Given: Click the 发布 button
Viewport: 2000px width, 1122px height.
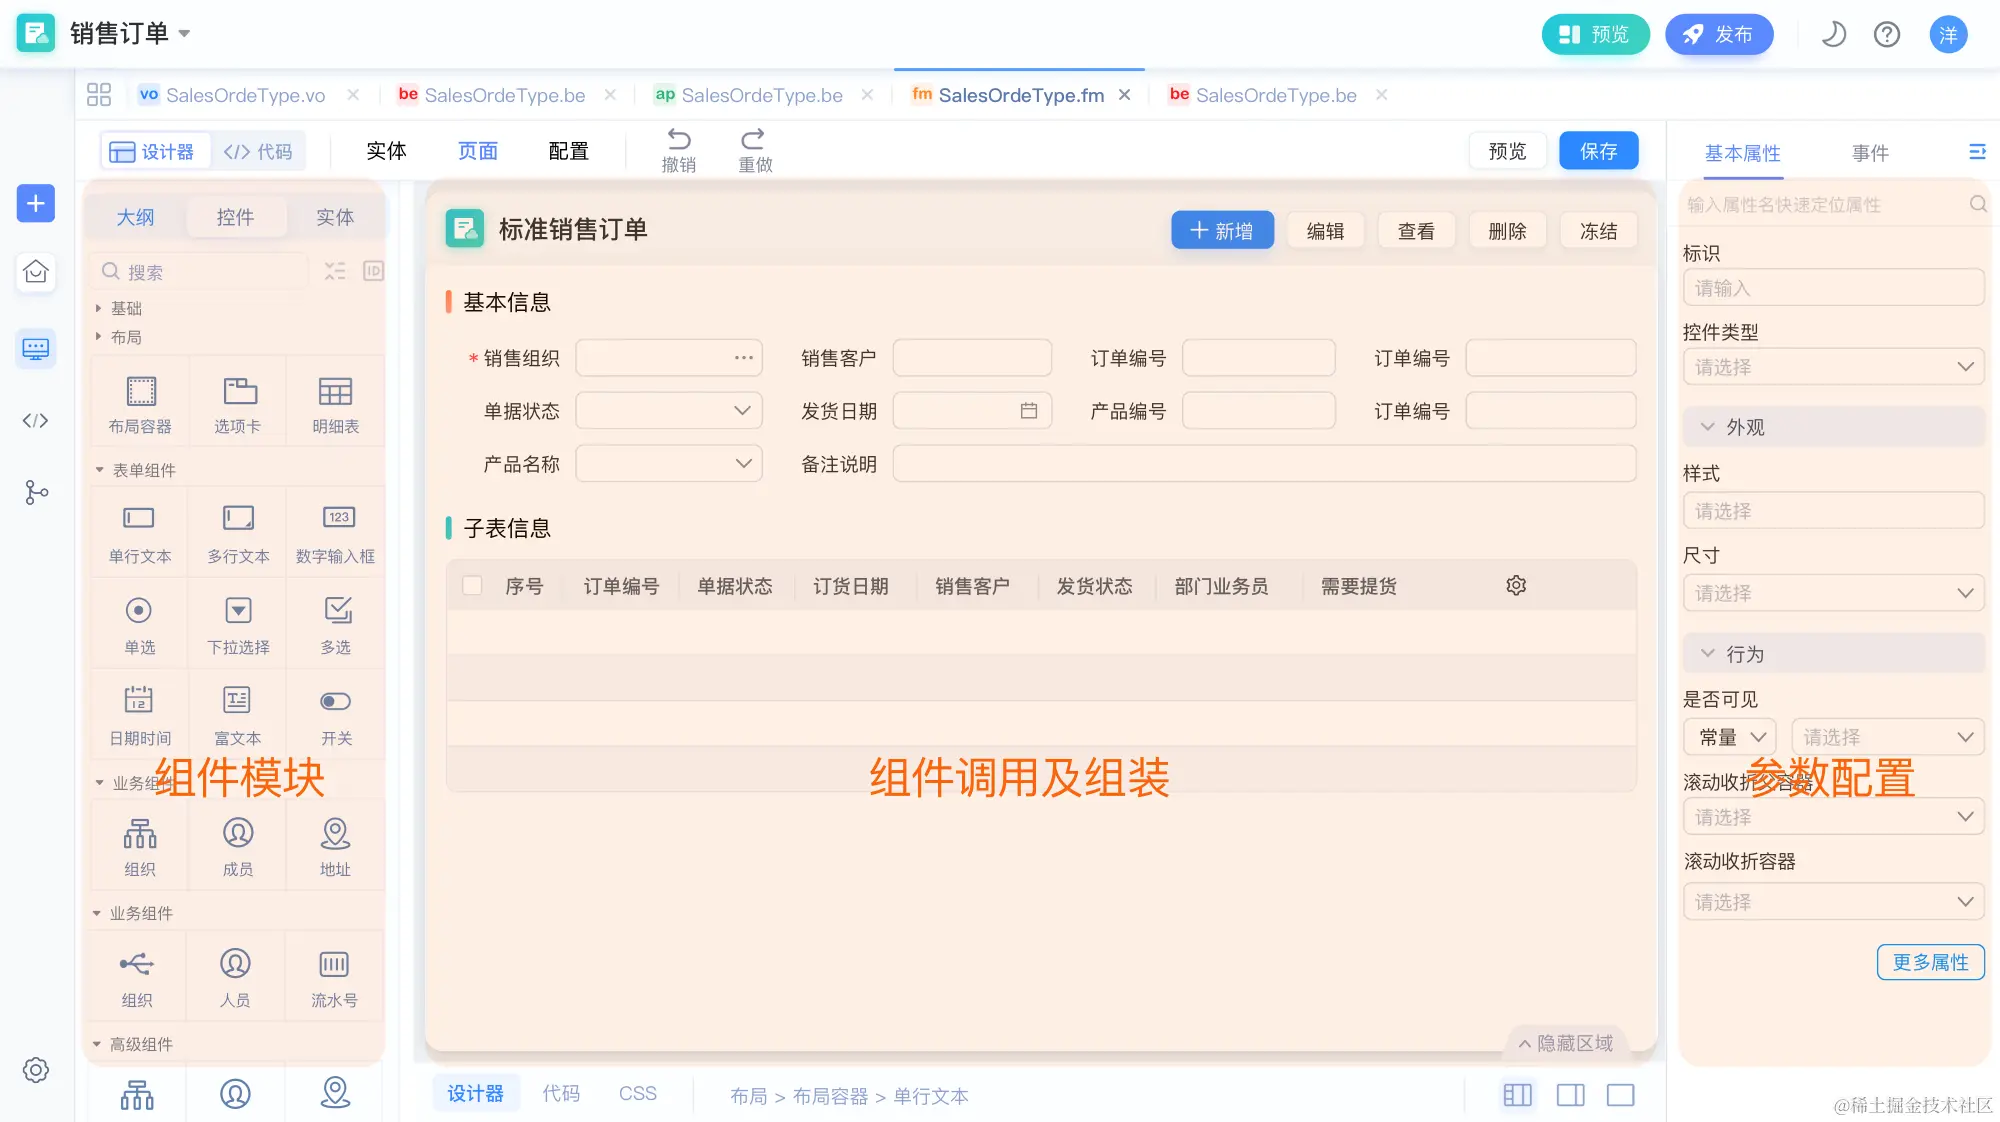Looking at the screenshot, I should pyautogui.click(x=1718, y=34).
